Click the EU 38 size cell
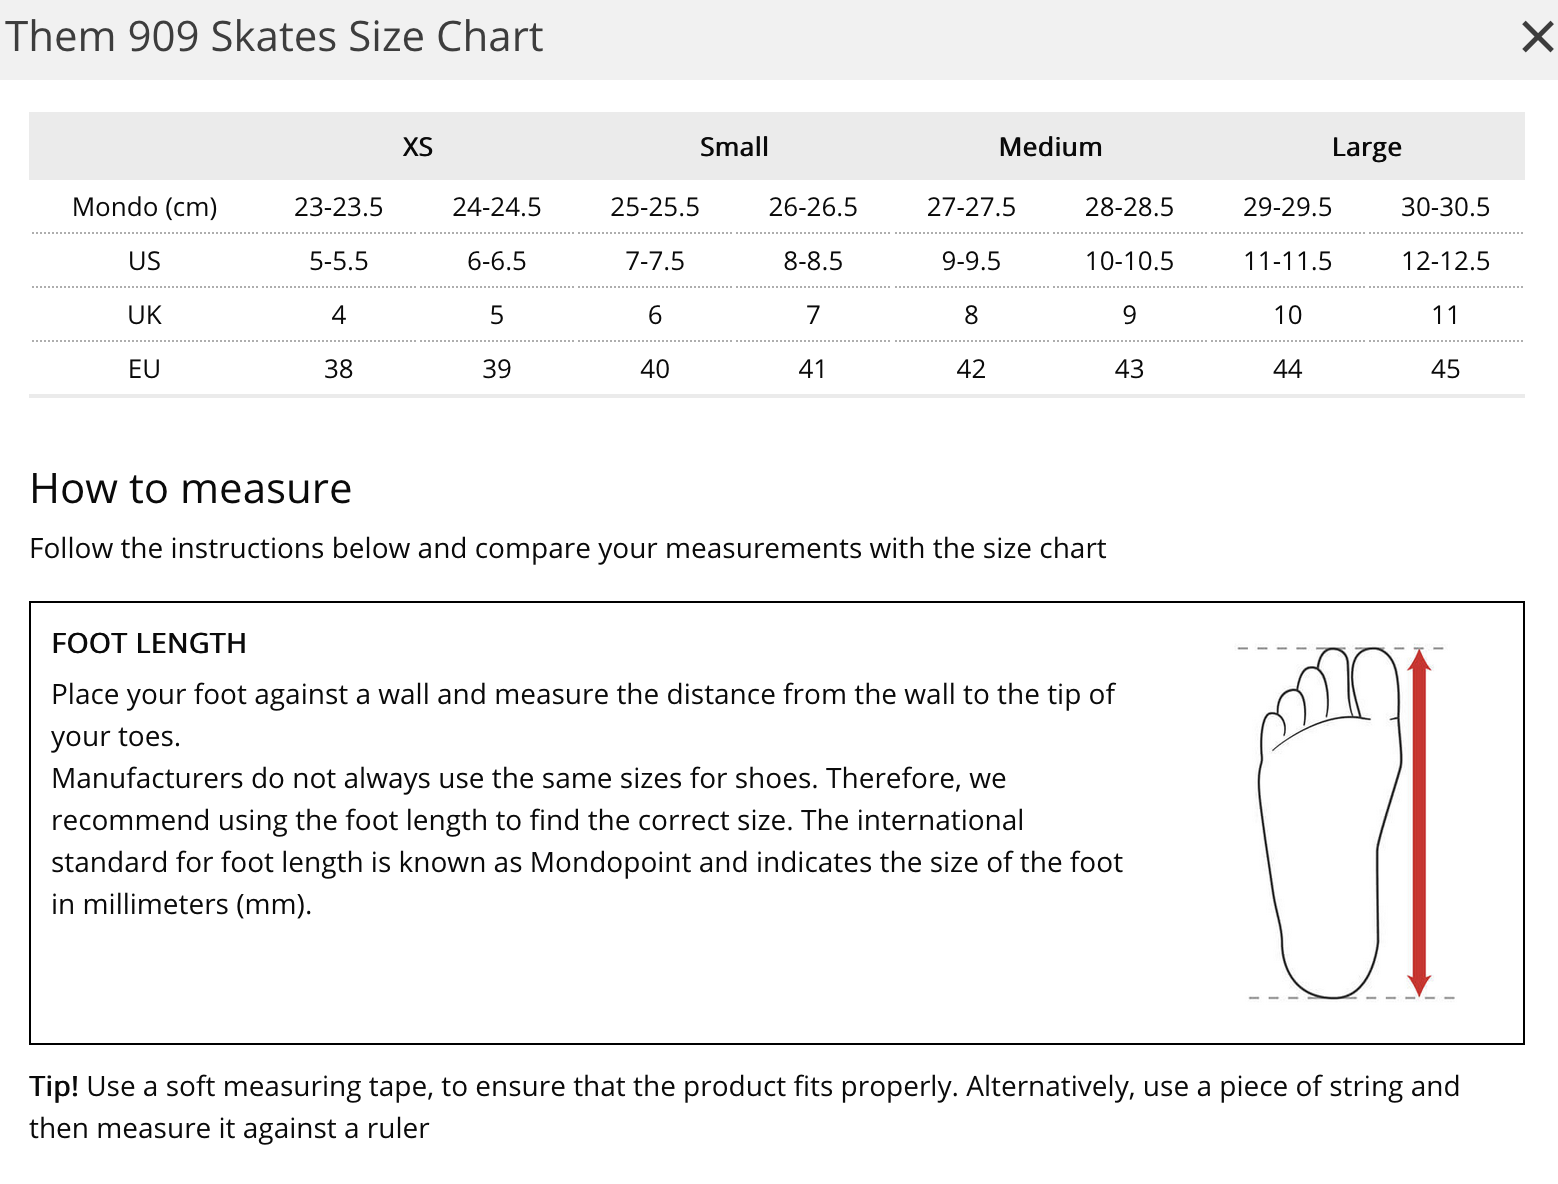 click(339, 369)
